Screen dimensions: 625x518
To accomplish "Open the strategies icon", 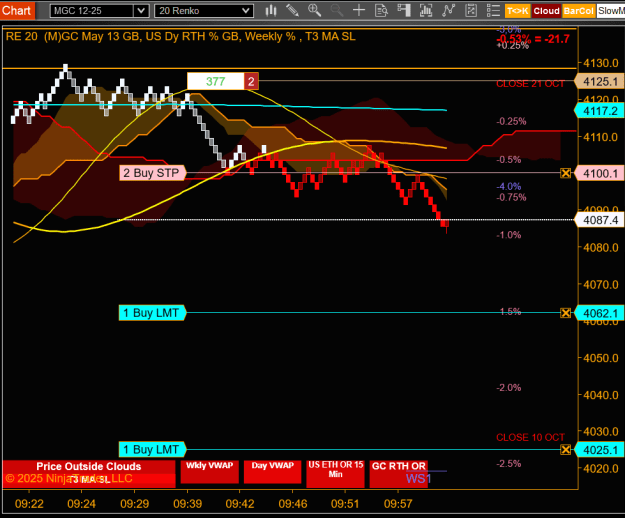I will point(471,10).
